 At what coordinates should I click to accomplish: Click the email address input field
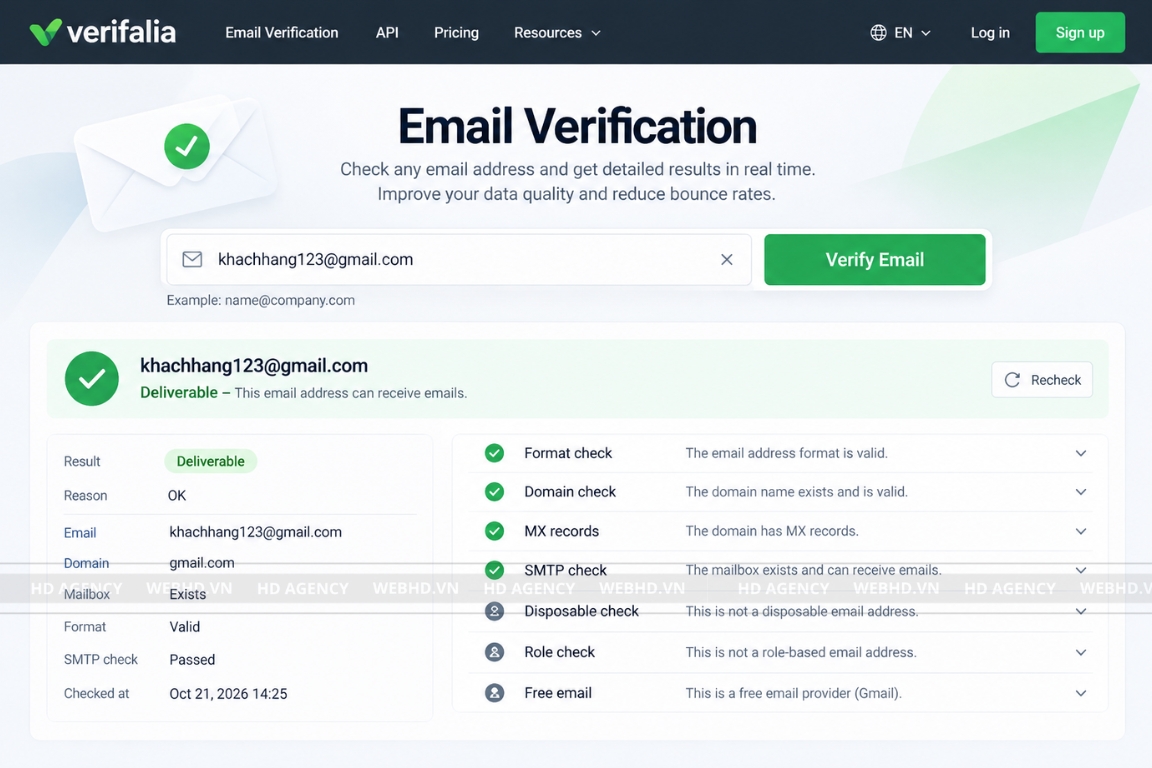pos(458,259)
